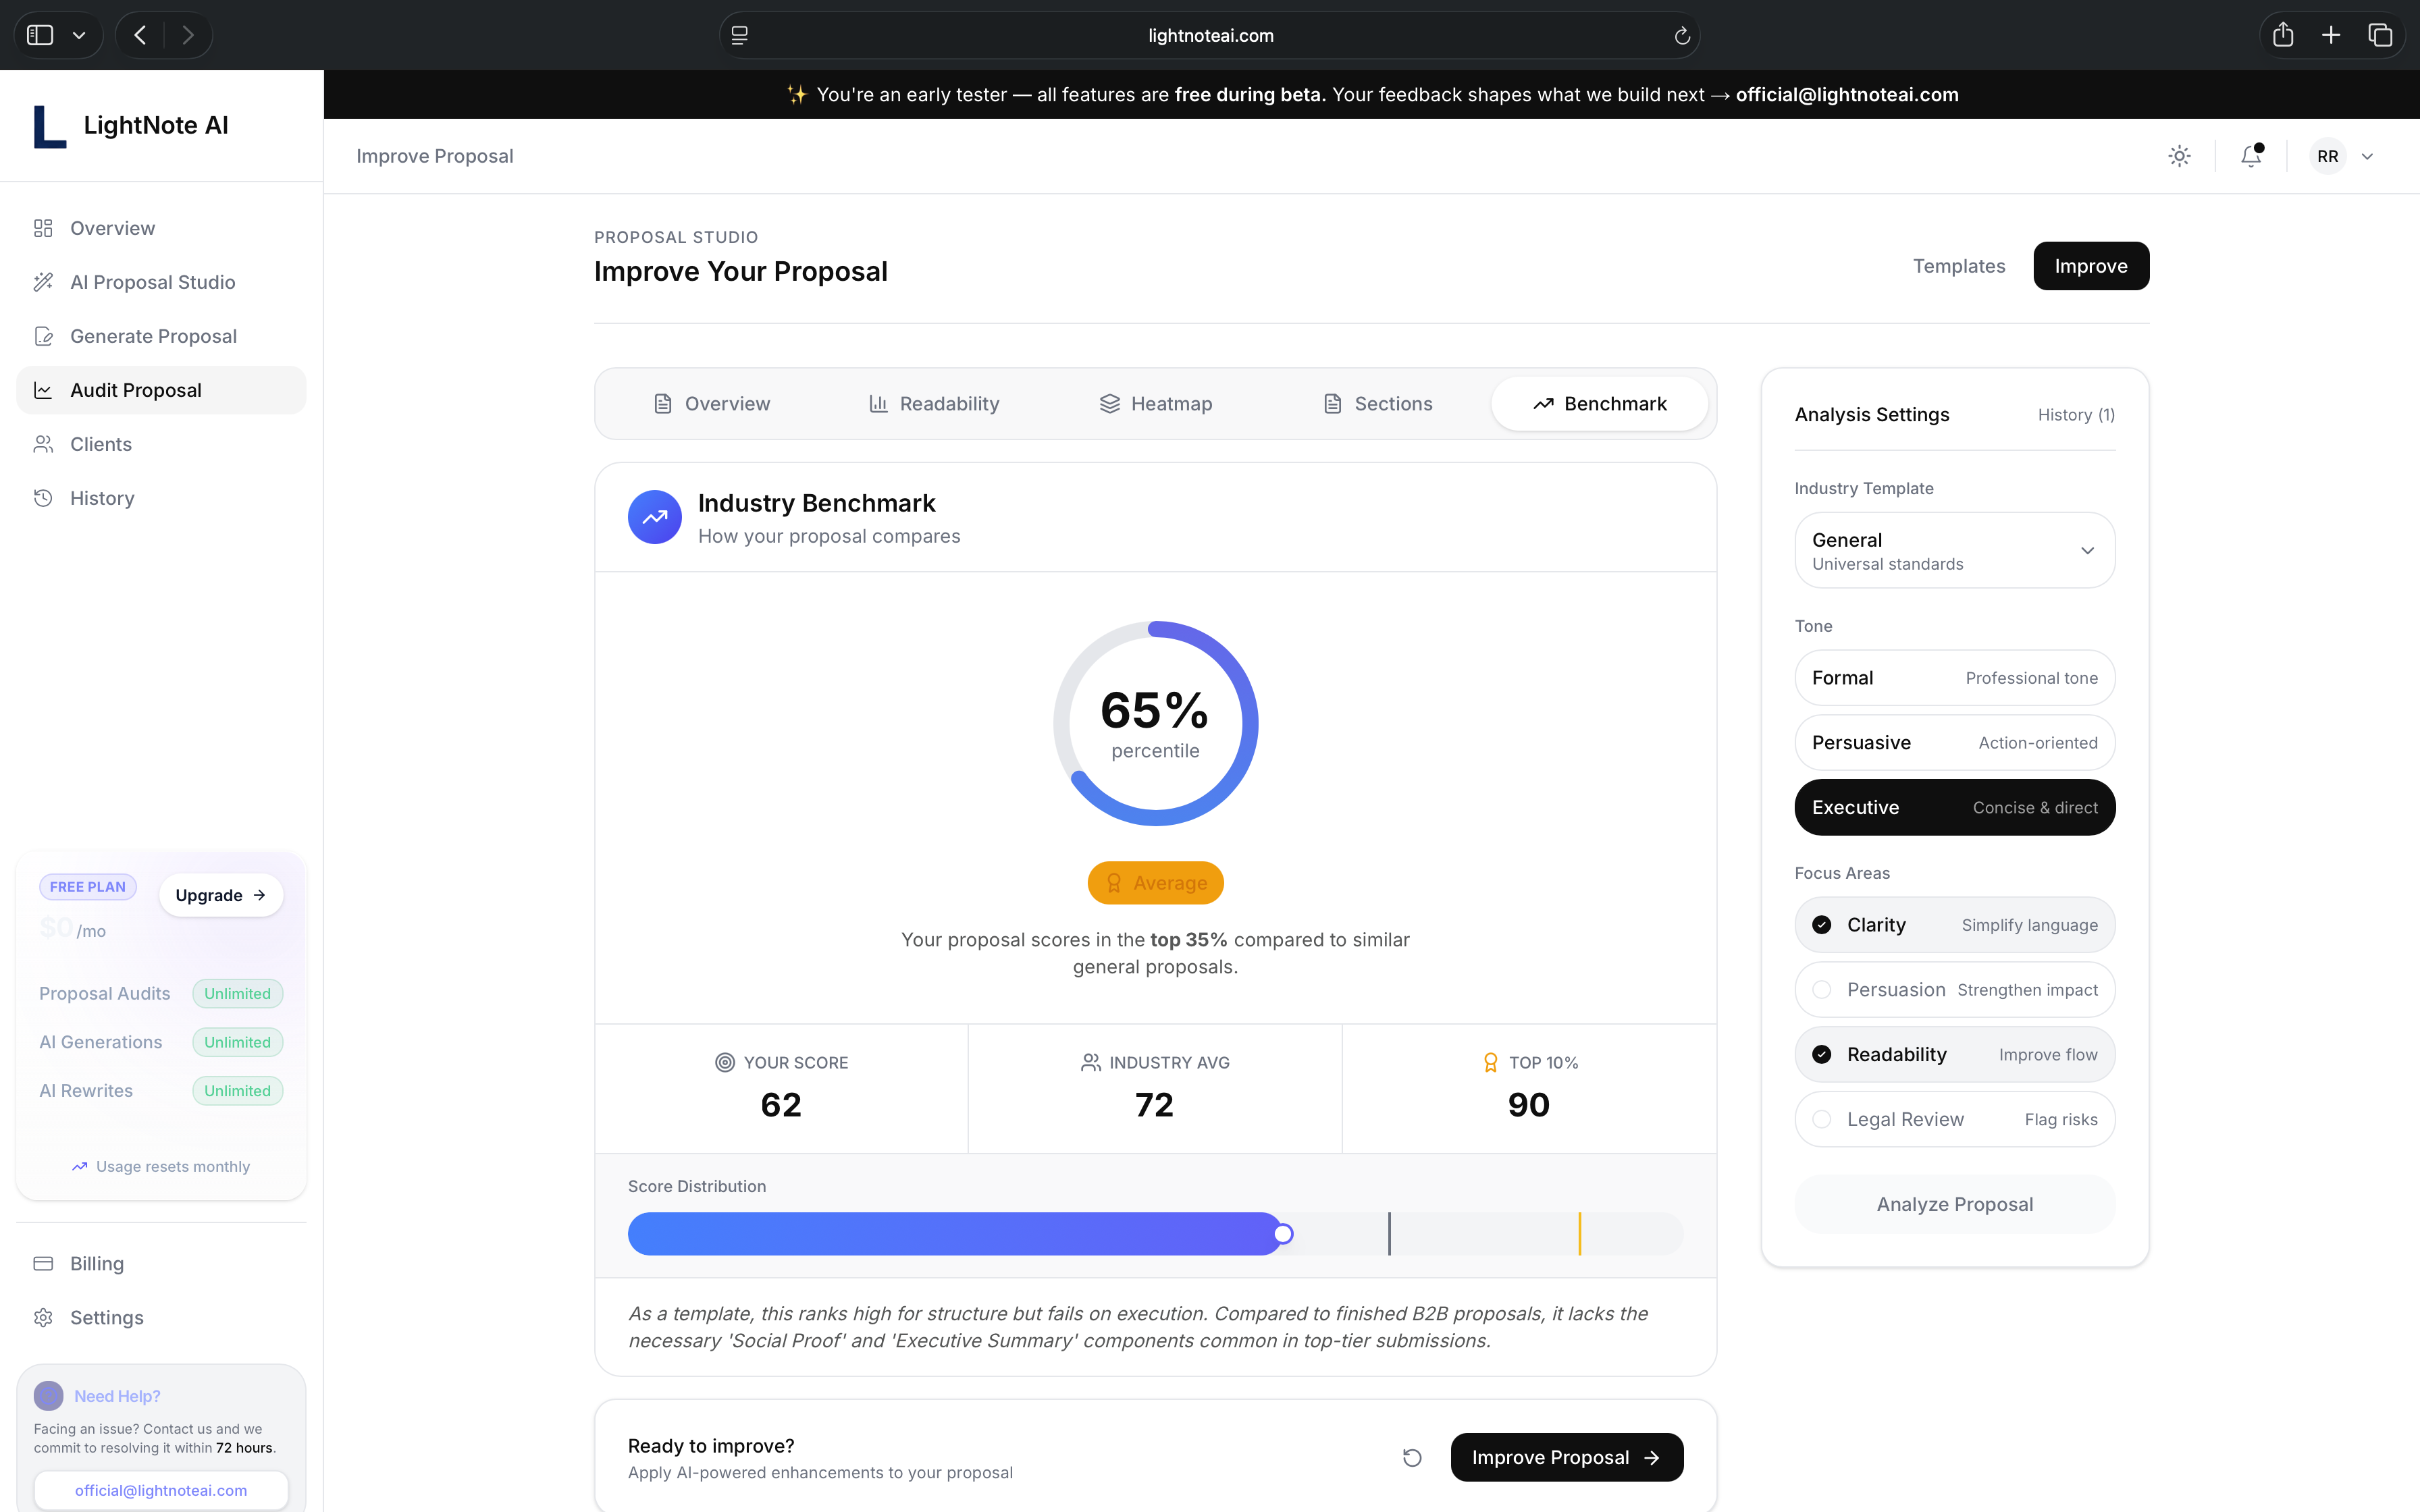Click the Safari page reload icon
Image resolution: width=2420 pixels, height=1512 pixels.
tap(1682, 36)
